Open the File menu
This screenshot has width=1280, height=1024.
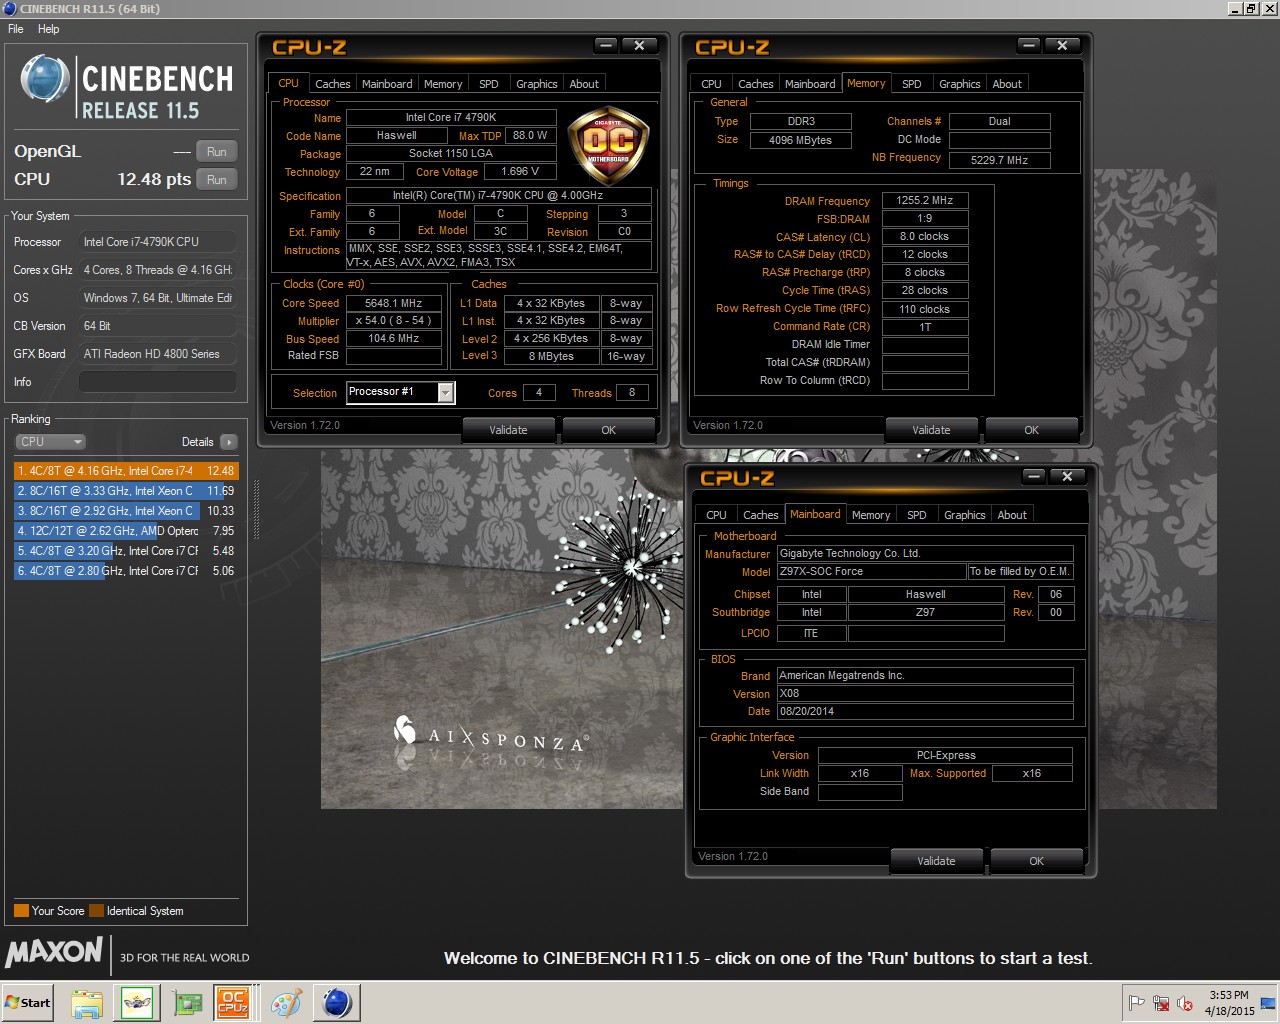tap(16, 29)
